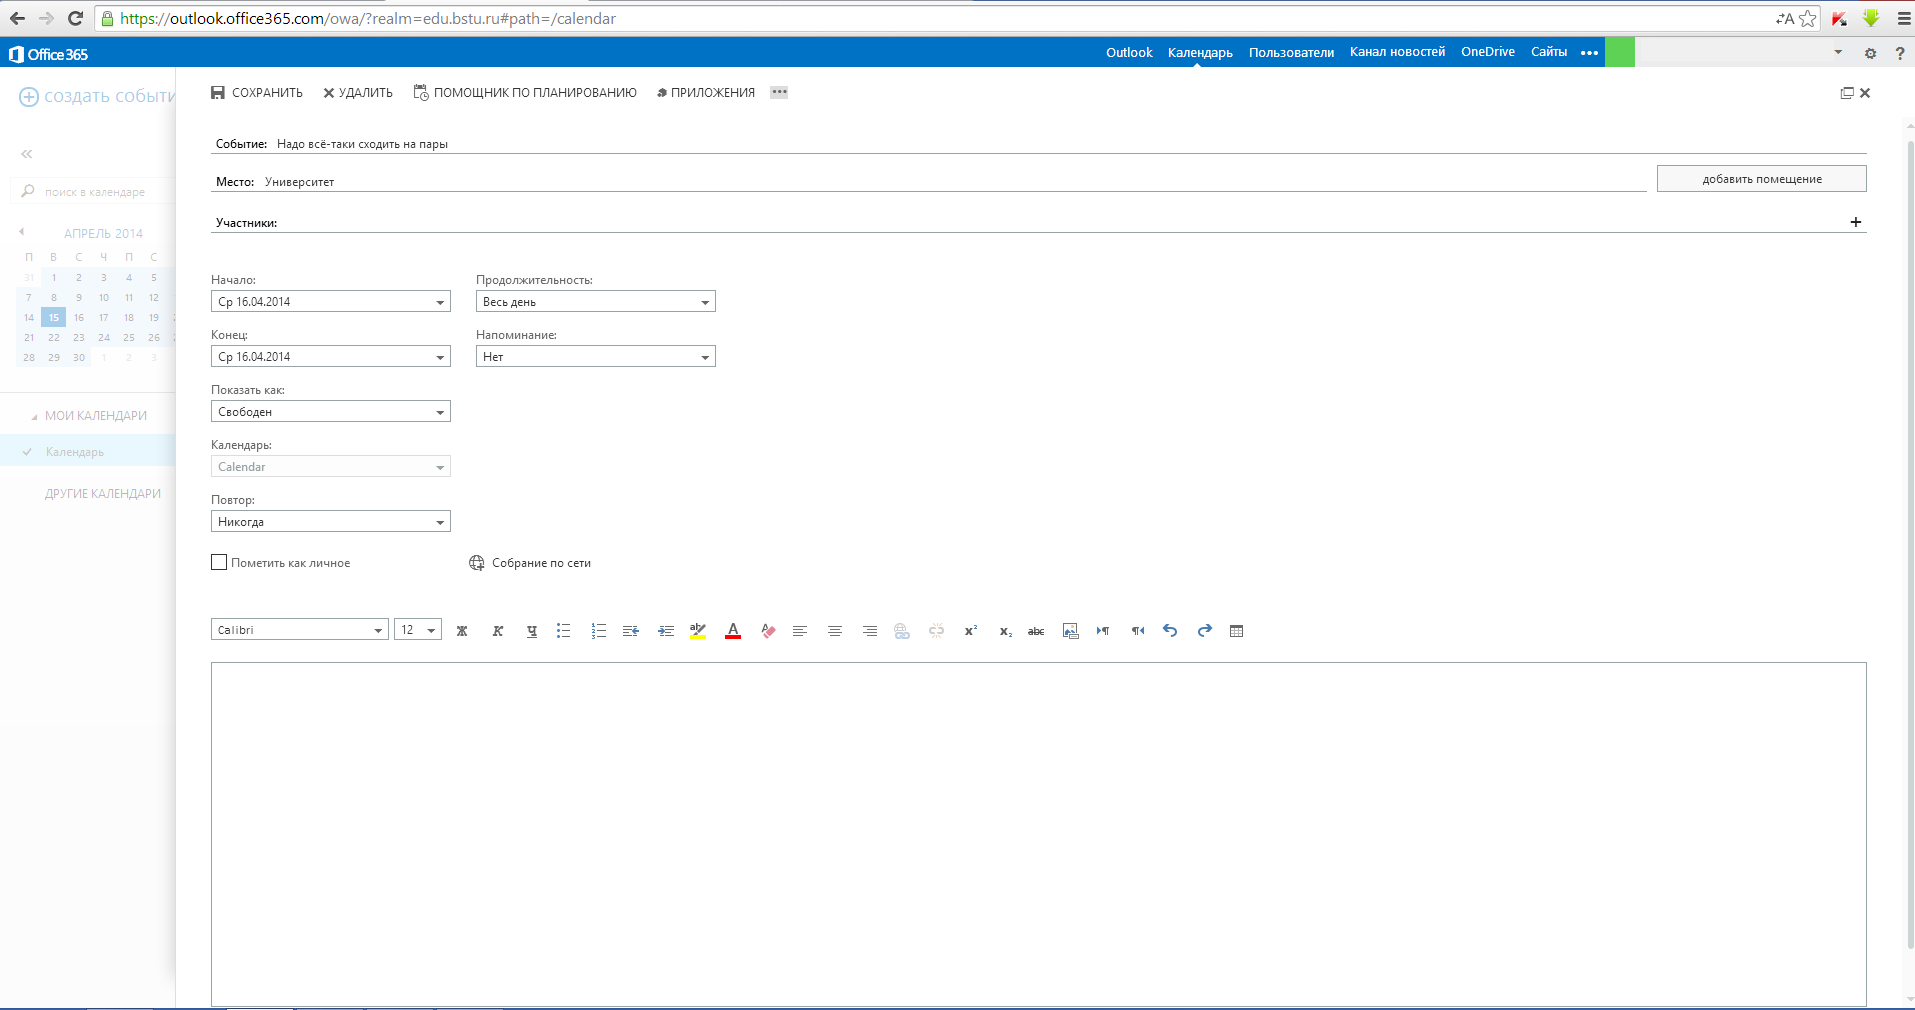This screenshot has height=1010, width=1915.
Task: Open more event toolbar options
Action: tap(779, 92)
